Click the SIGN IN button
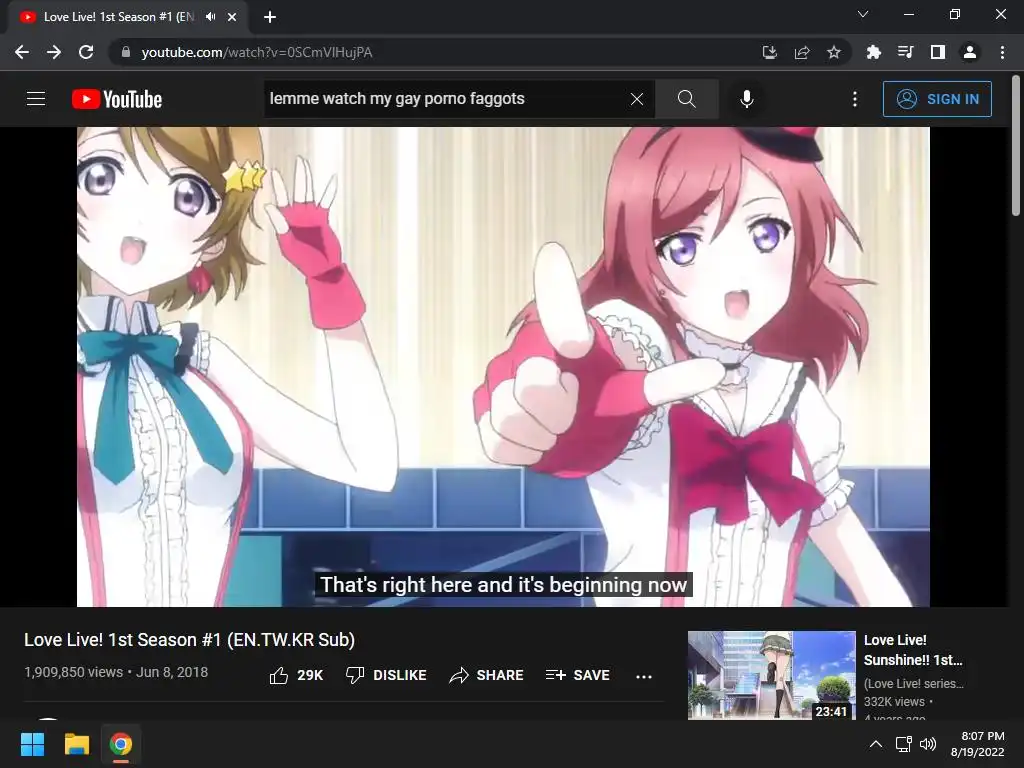Screen dimensions: 1024x768 (x=937, y=99)
